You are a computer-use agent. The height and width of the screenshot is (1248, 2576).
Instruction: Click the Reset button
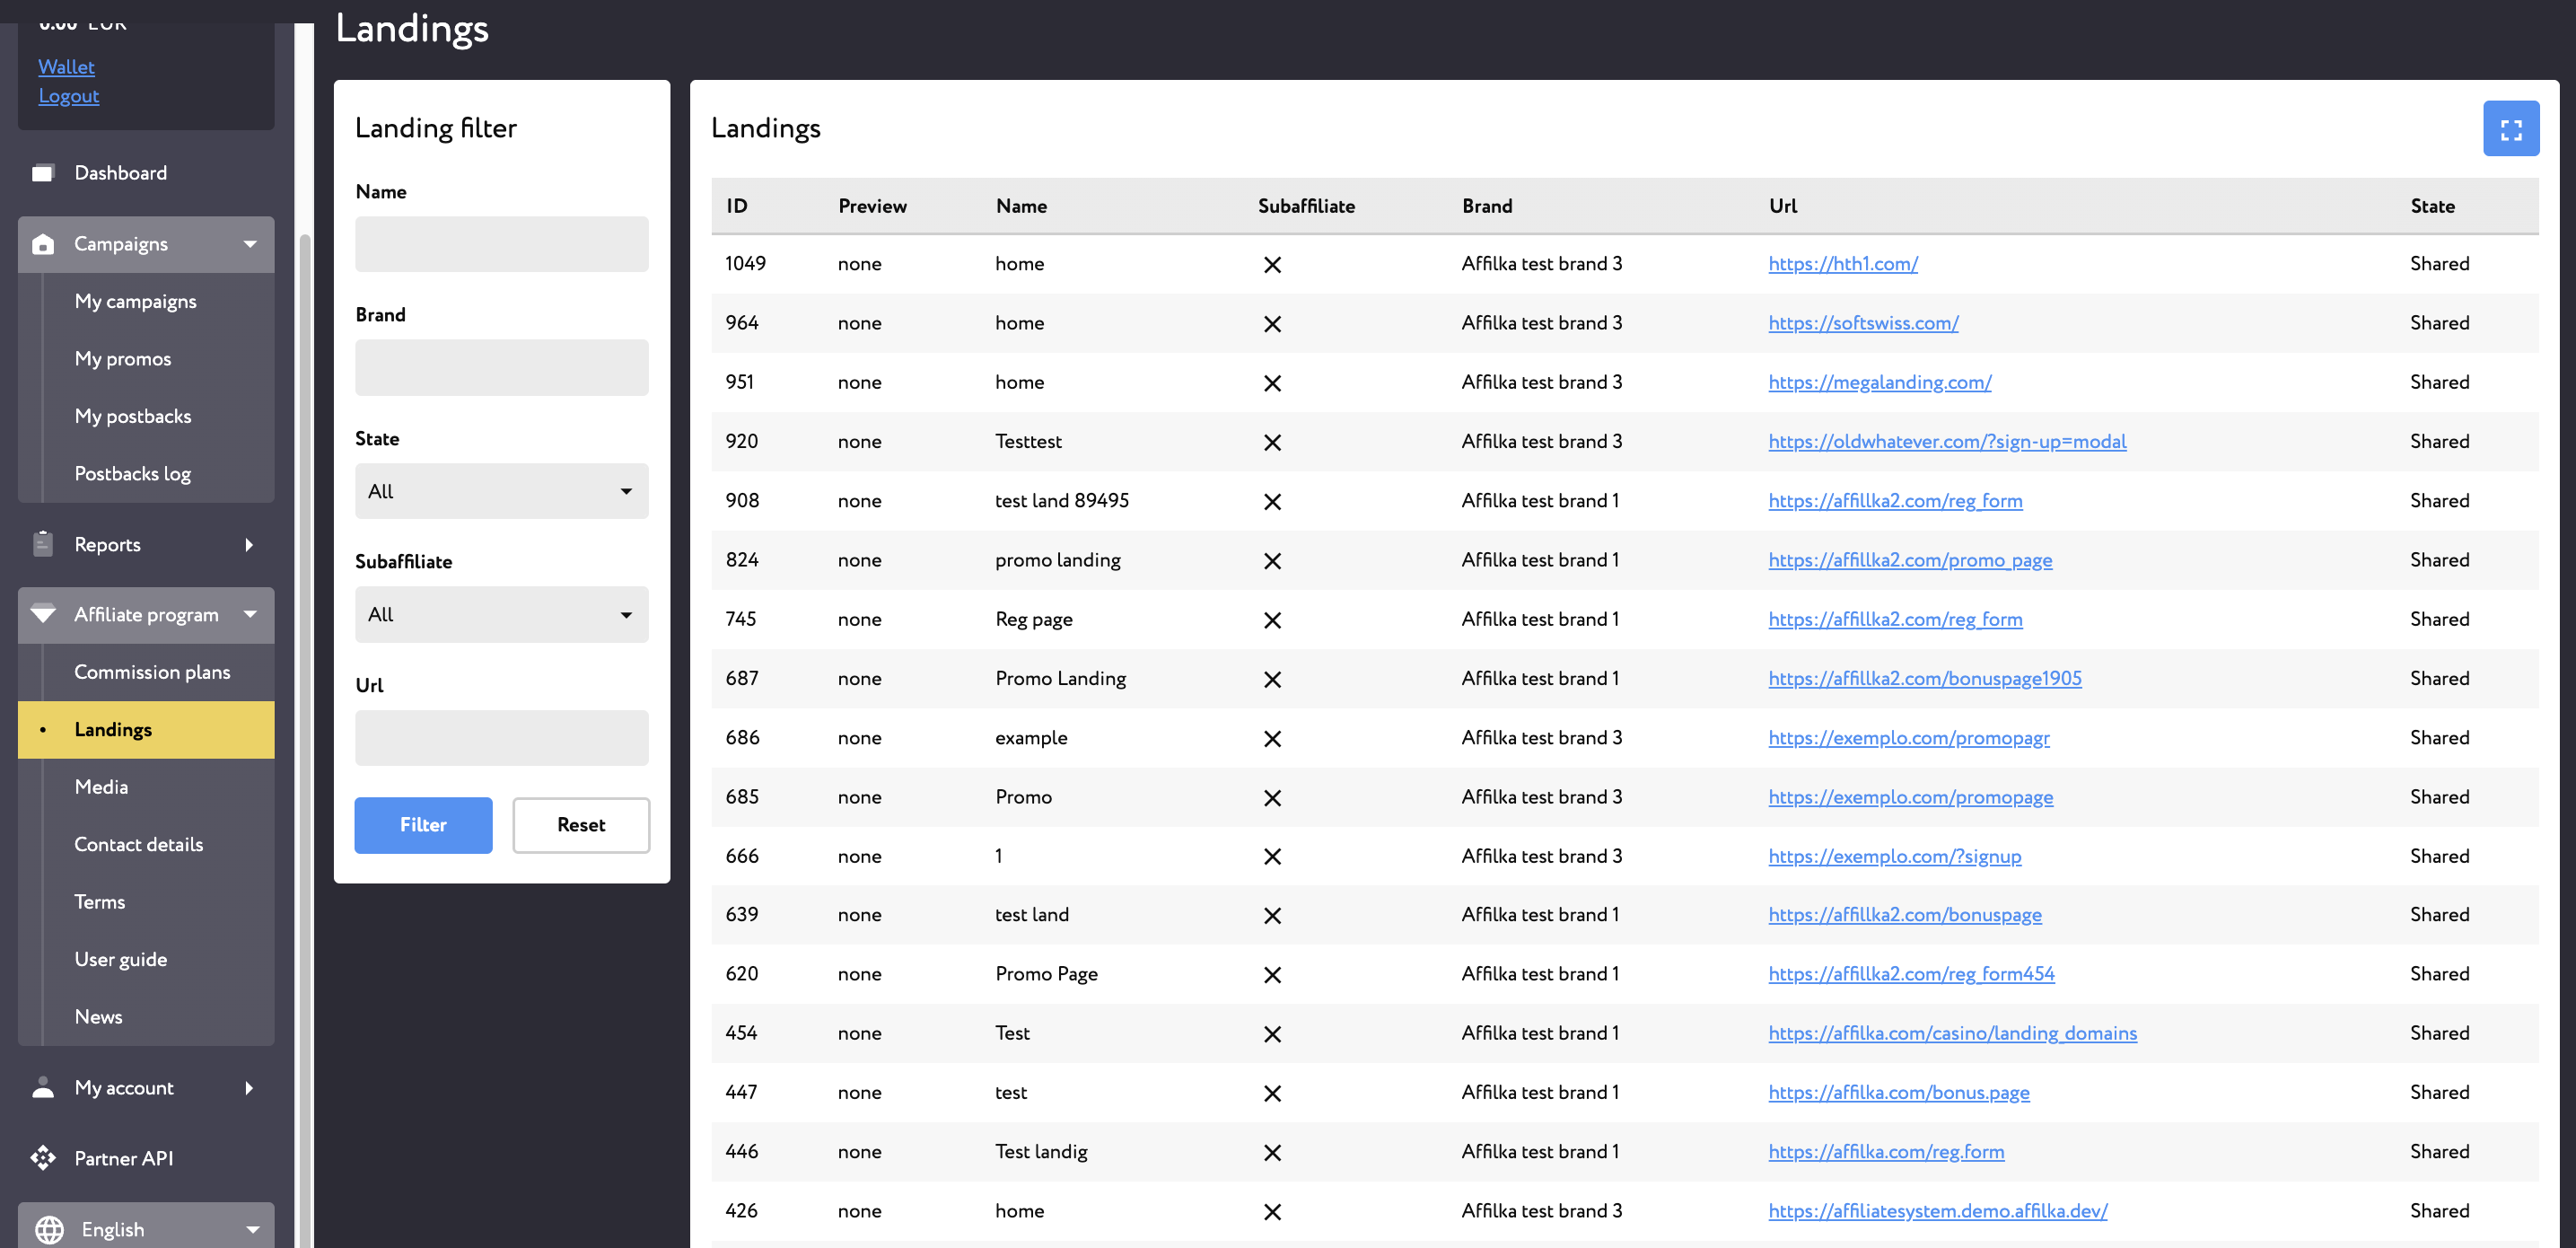pos(581,825)
